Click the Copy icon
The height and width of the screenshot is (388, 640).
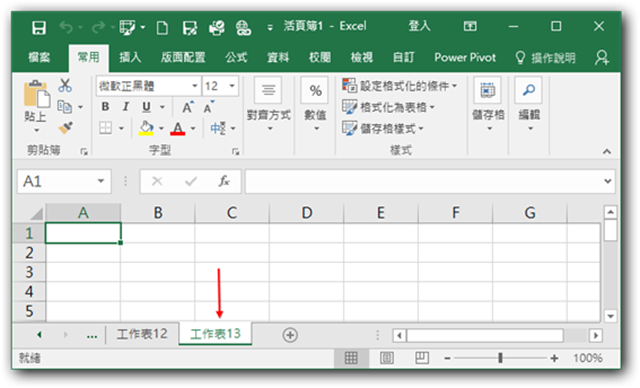pos(64,107)
